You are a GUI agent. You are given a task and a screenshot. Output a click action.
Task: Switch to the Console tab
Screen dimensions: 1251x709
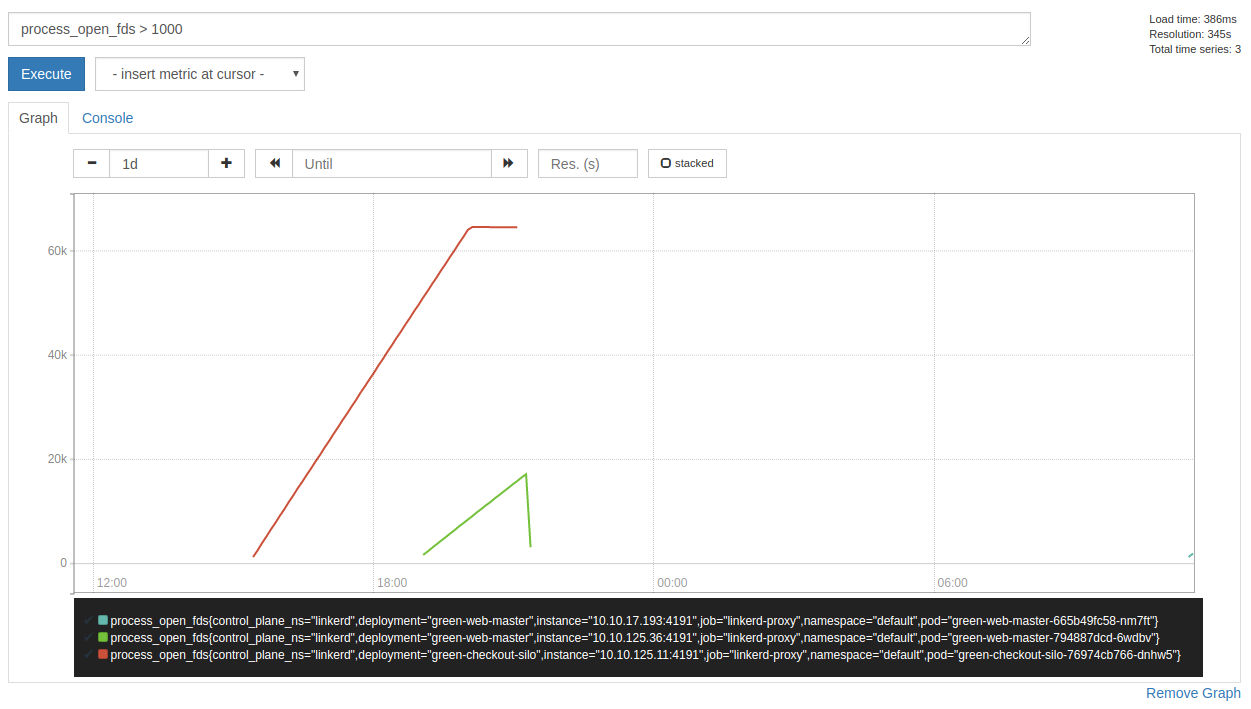tap(107, 117)
